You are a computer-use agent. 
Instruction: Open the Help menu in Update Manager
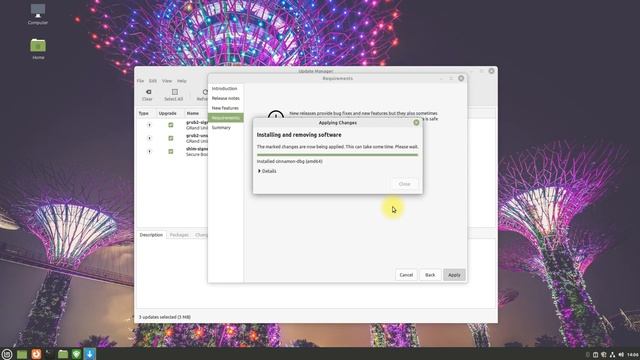(x=182, y=81)
